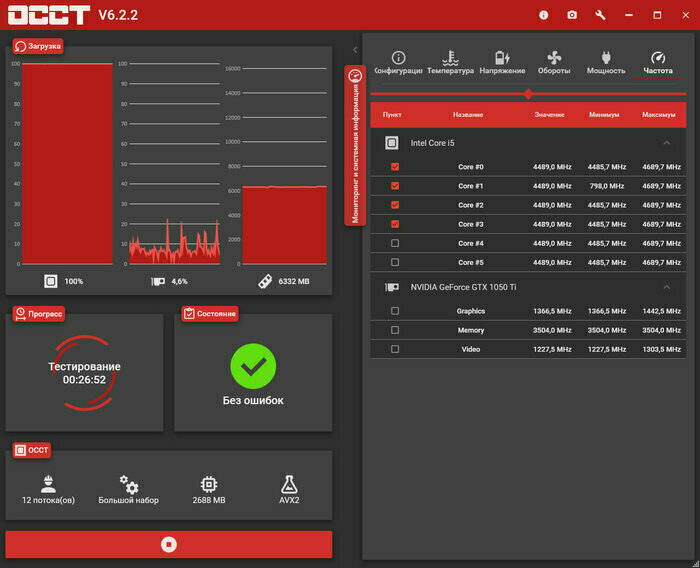Image resolution: width=700 pixels, height=568 pixels.
Task: Click the NVIDIA GPU card icon
Action: point(392,287)
